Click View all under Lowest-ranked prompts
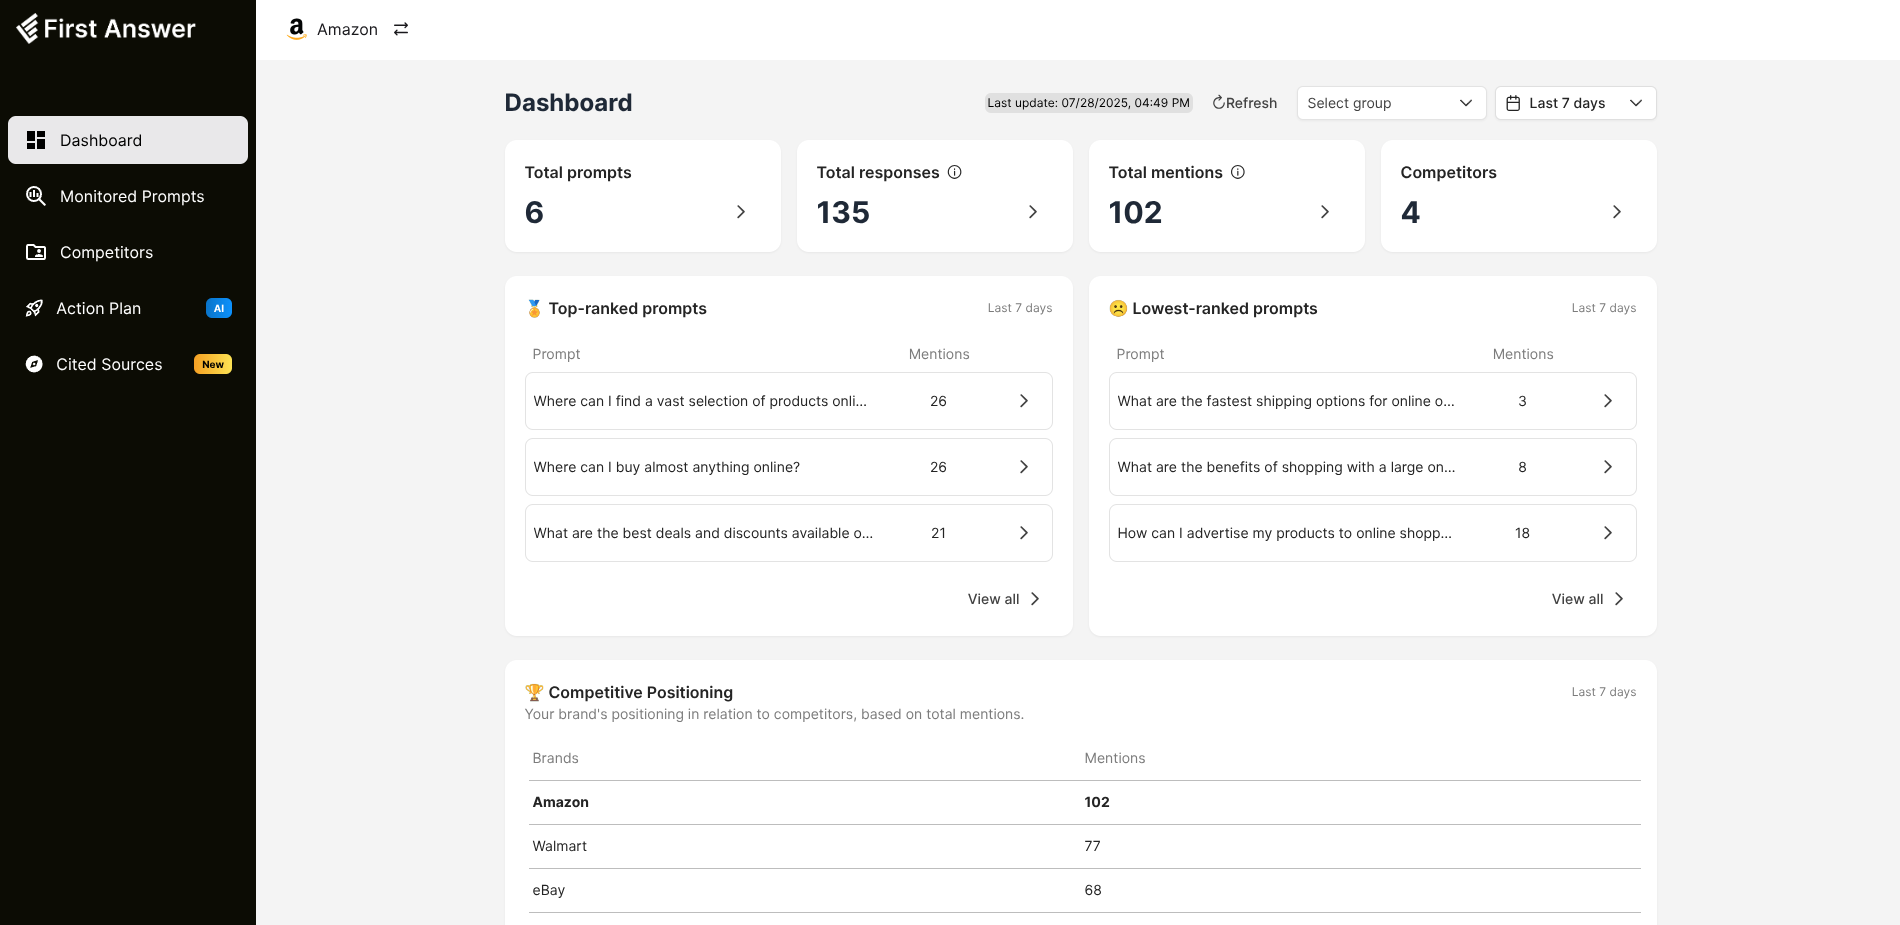Viewport: 1900px width, 925px height. tap(1587, 599)
